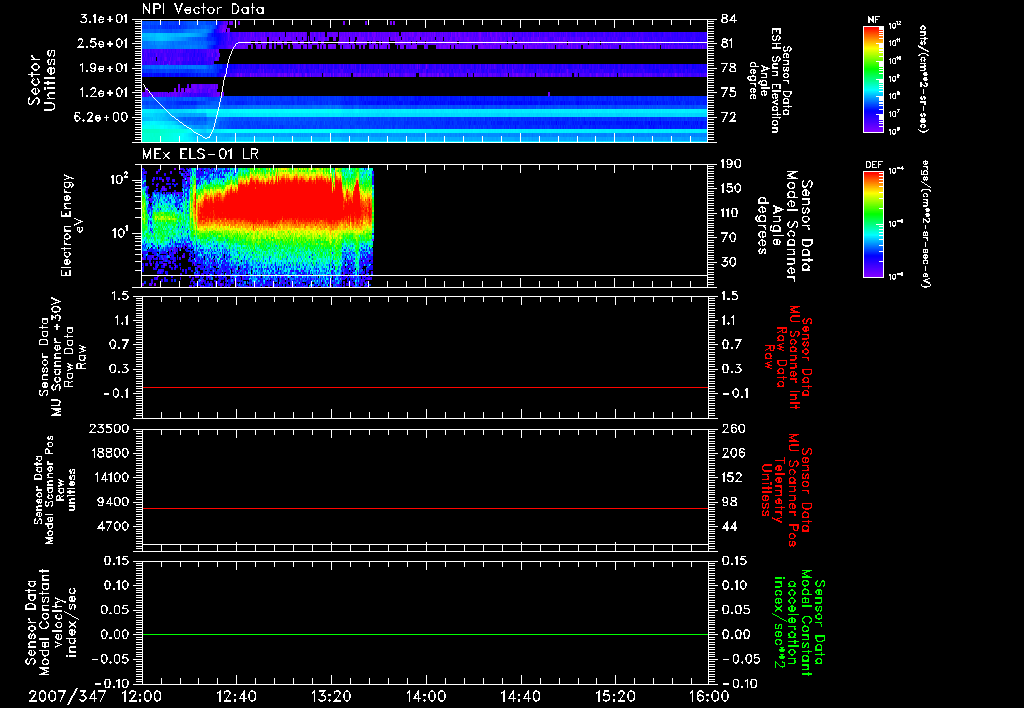Click the '75' sun elevation tick
This screenshot has height=708, width=1024.
(728, 93)
